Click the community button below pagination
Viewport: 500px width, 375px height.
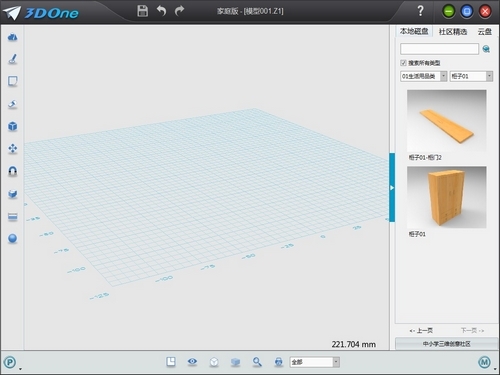[446, 344]
